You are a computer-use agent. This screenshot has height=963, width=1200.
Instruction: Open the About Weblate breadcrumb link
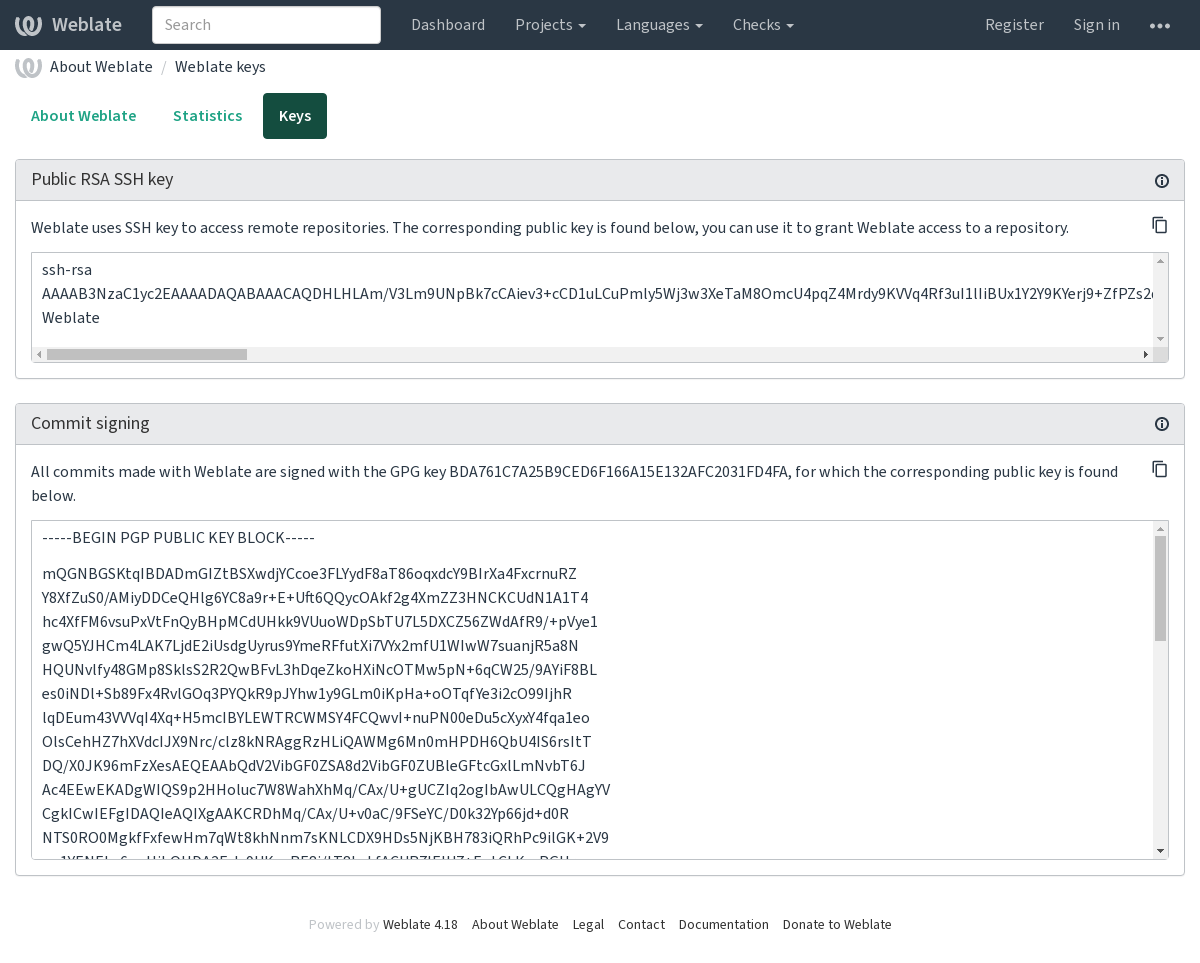(101, 67)
